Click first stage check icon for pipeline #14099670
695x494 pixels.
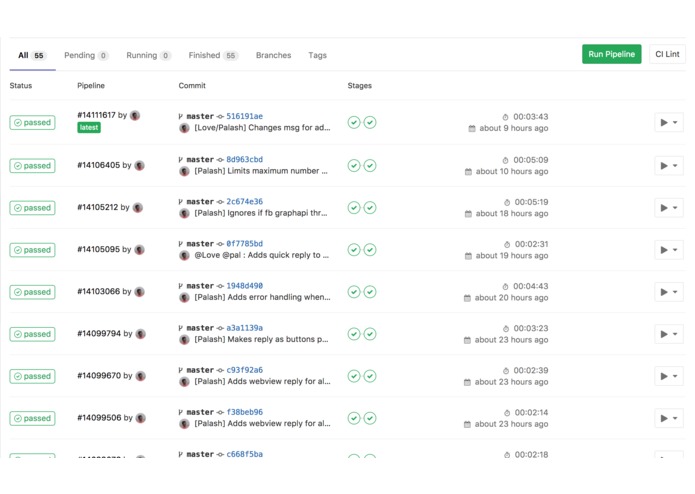354,376
